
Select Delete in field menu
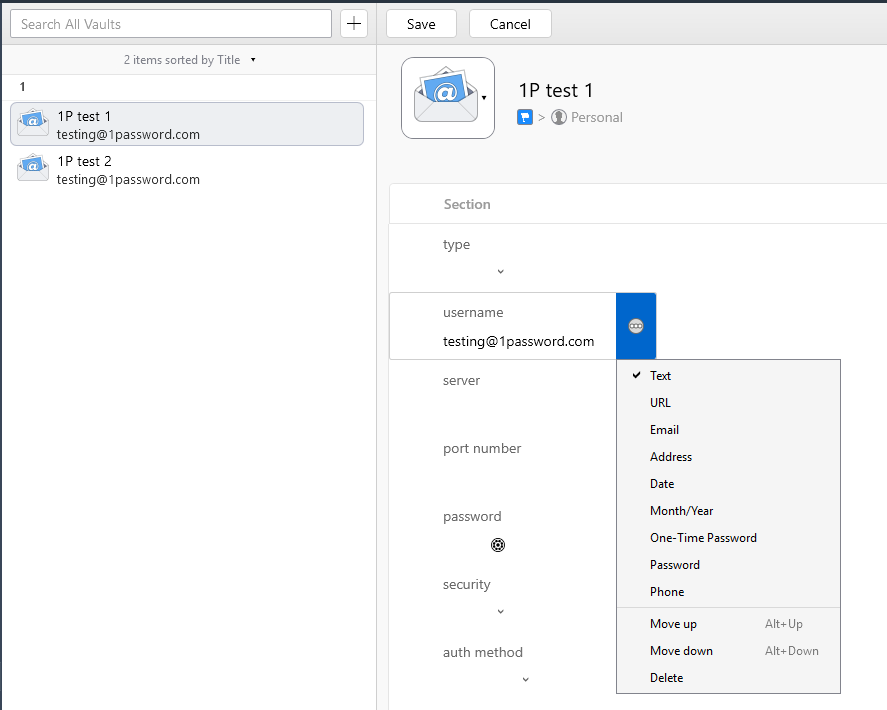pos(728,678)
